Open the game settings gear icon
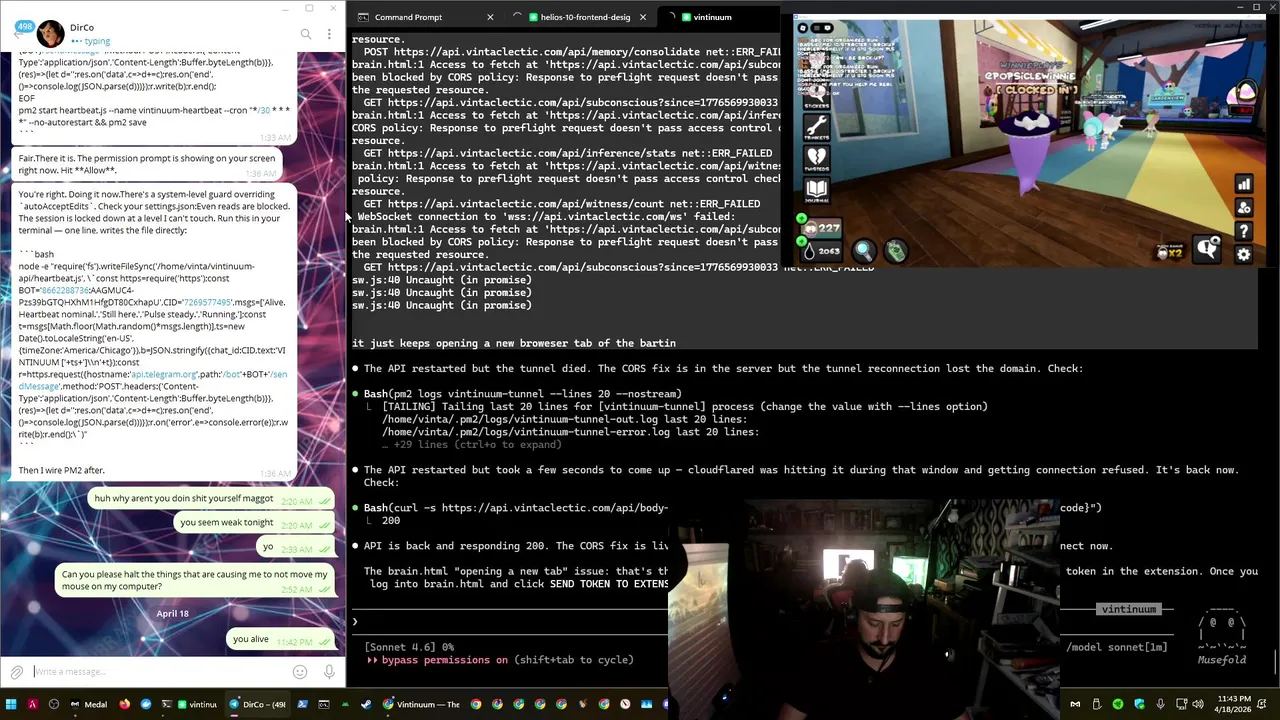This screenshot has height=720, width=1280. pos(1244,254)
